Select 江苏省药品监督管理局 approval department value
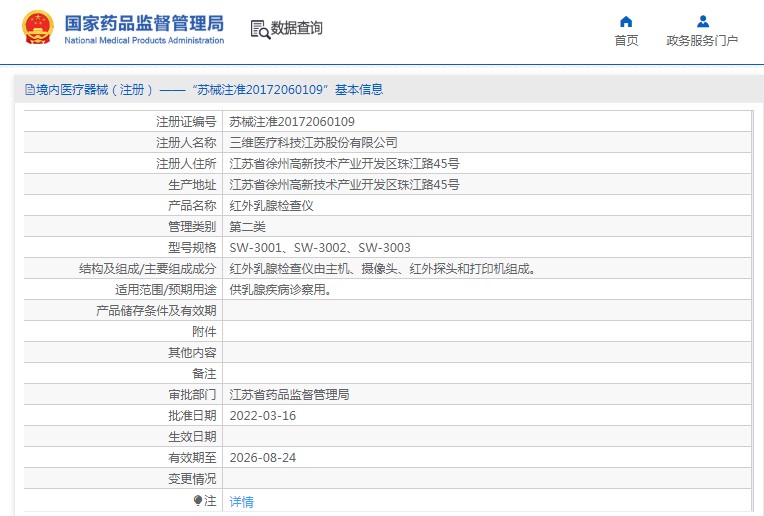The image size is (764, 516). 289,395
